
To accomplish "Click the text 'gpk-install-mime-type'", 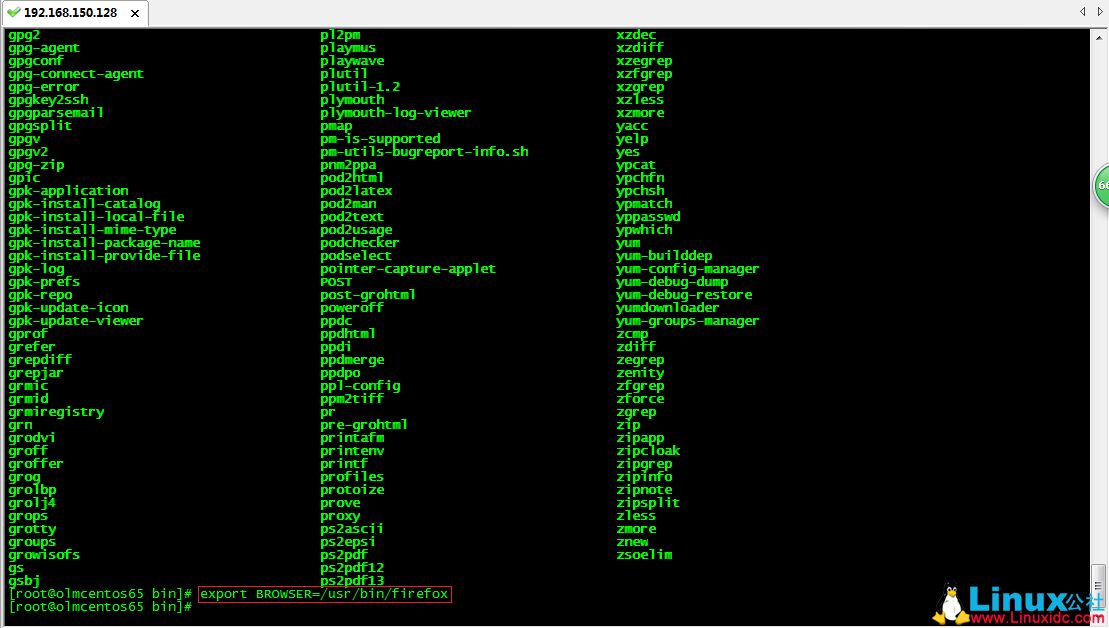I will point(92,230).
